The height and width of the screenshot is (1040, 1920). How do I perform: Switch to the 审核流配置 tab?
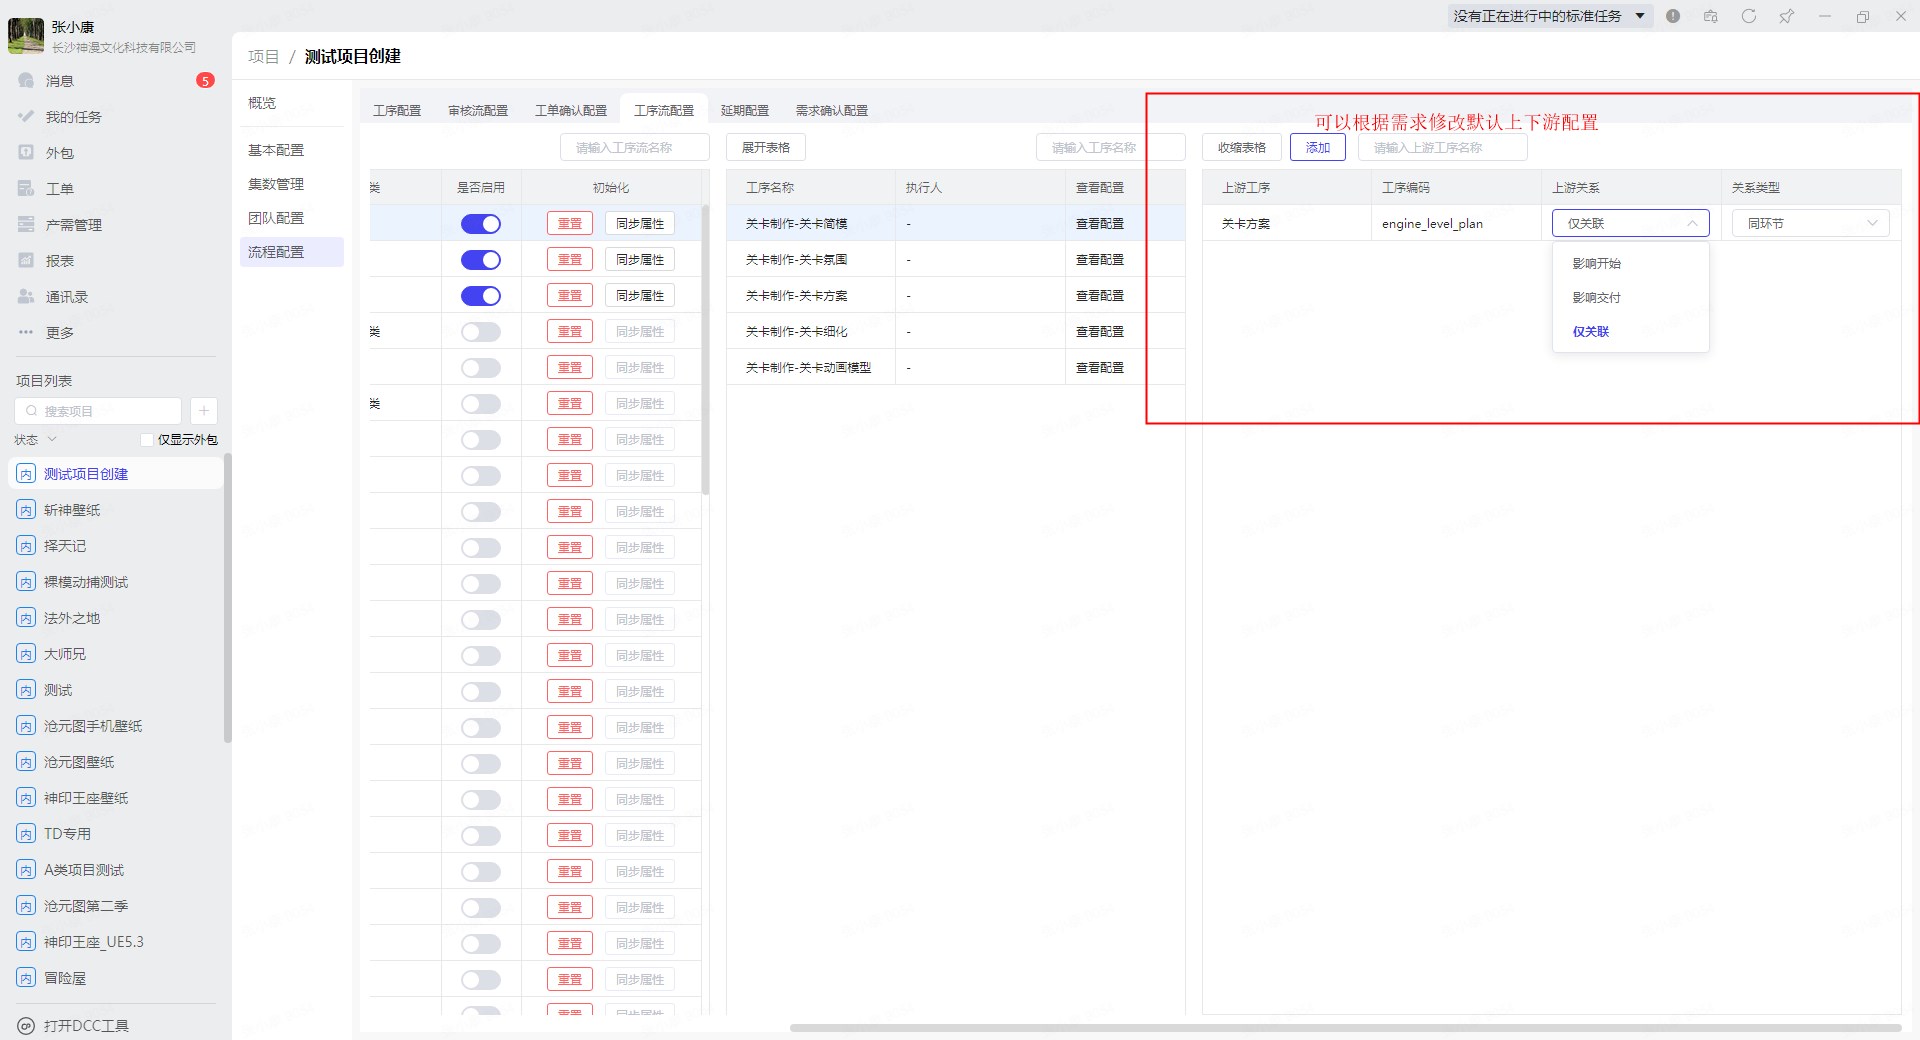point(478,110)
